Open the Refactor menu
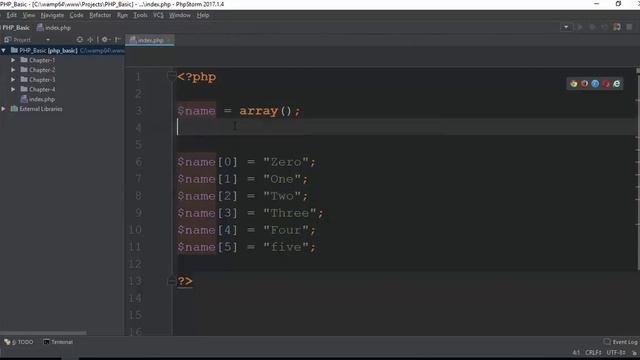 click(100, 15)
